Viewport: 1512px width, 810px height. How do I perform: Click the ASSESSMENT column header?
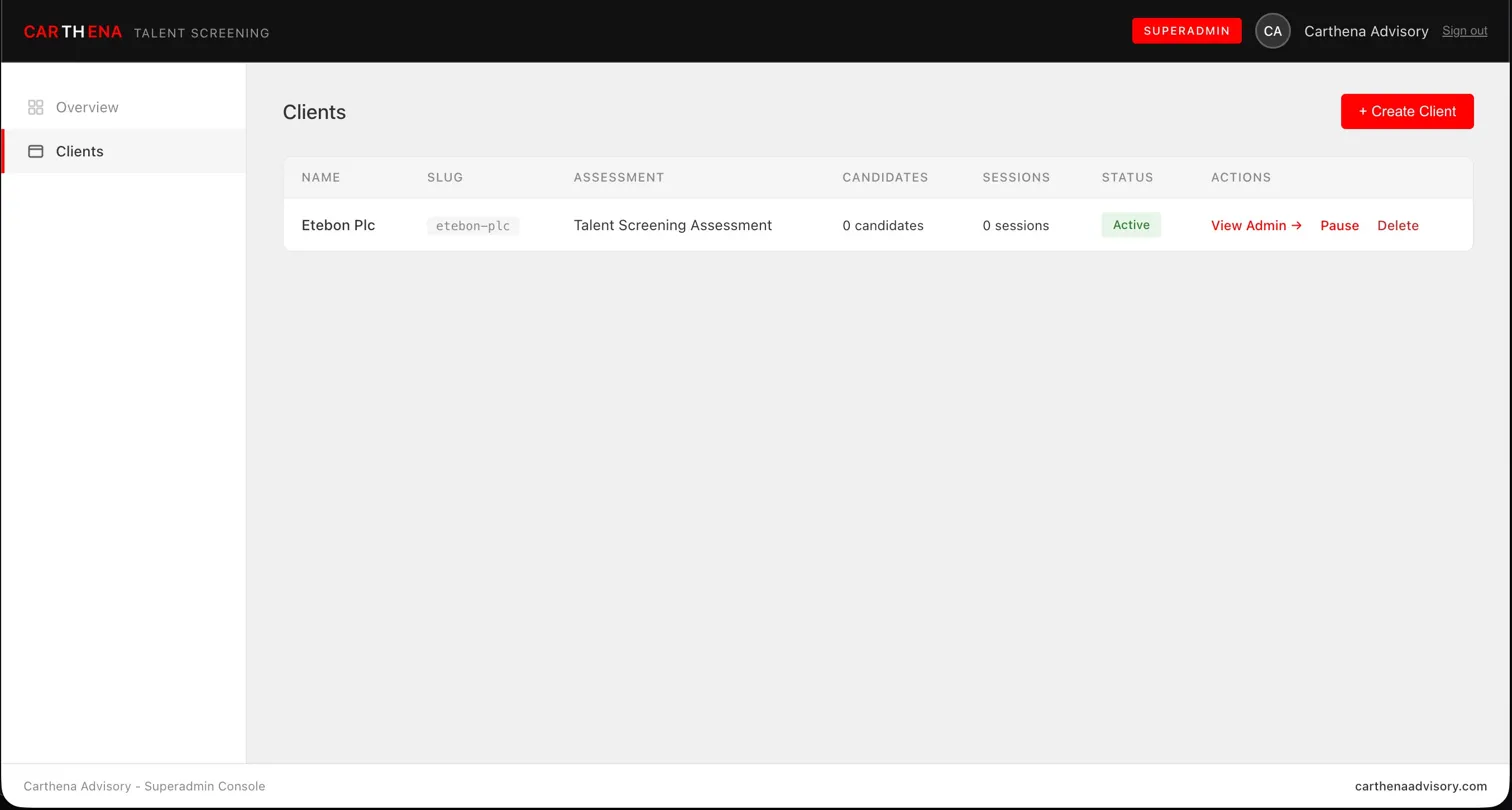[x=619, y=177]
